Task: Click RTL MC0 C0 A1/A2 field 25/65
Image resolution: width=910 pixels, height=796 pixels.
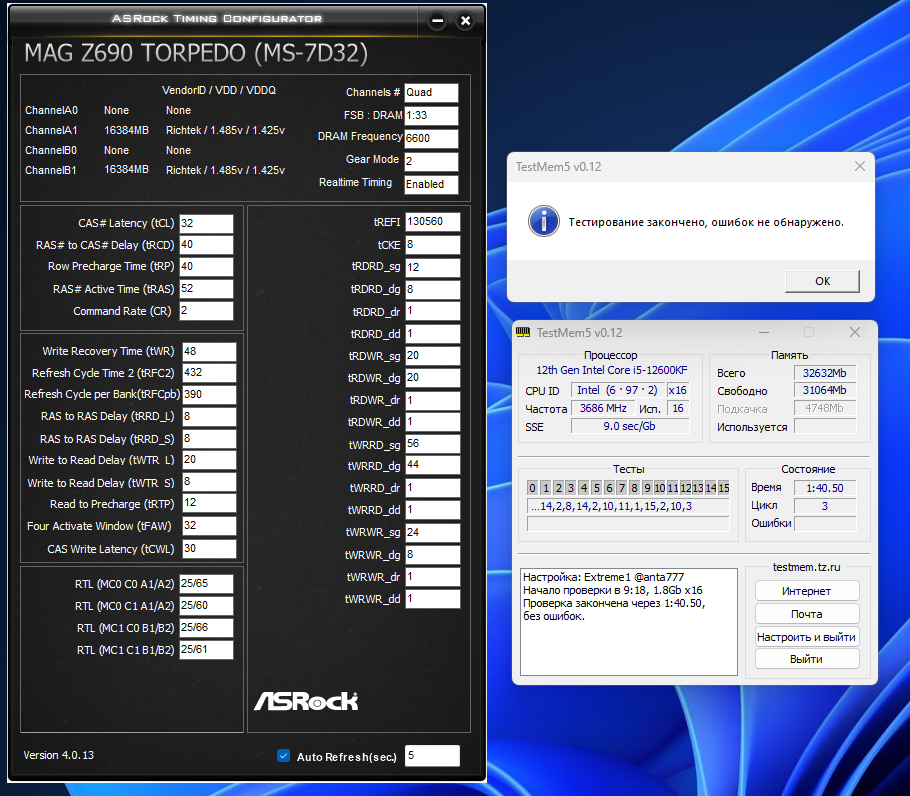Action: 206,584
